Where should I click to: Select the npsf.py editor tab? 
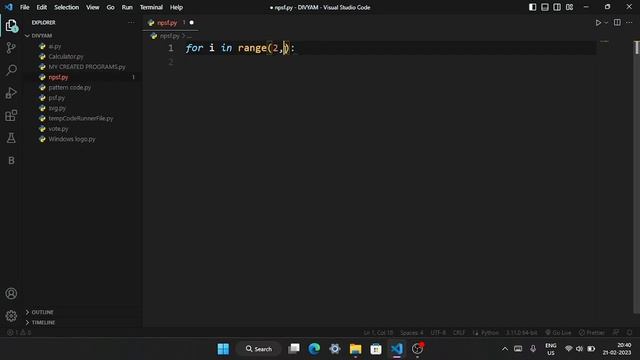coord(171,23)
